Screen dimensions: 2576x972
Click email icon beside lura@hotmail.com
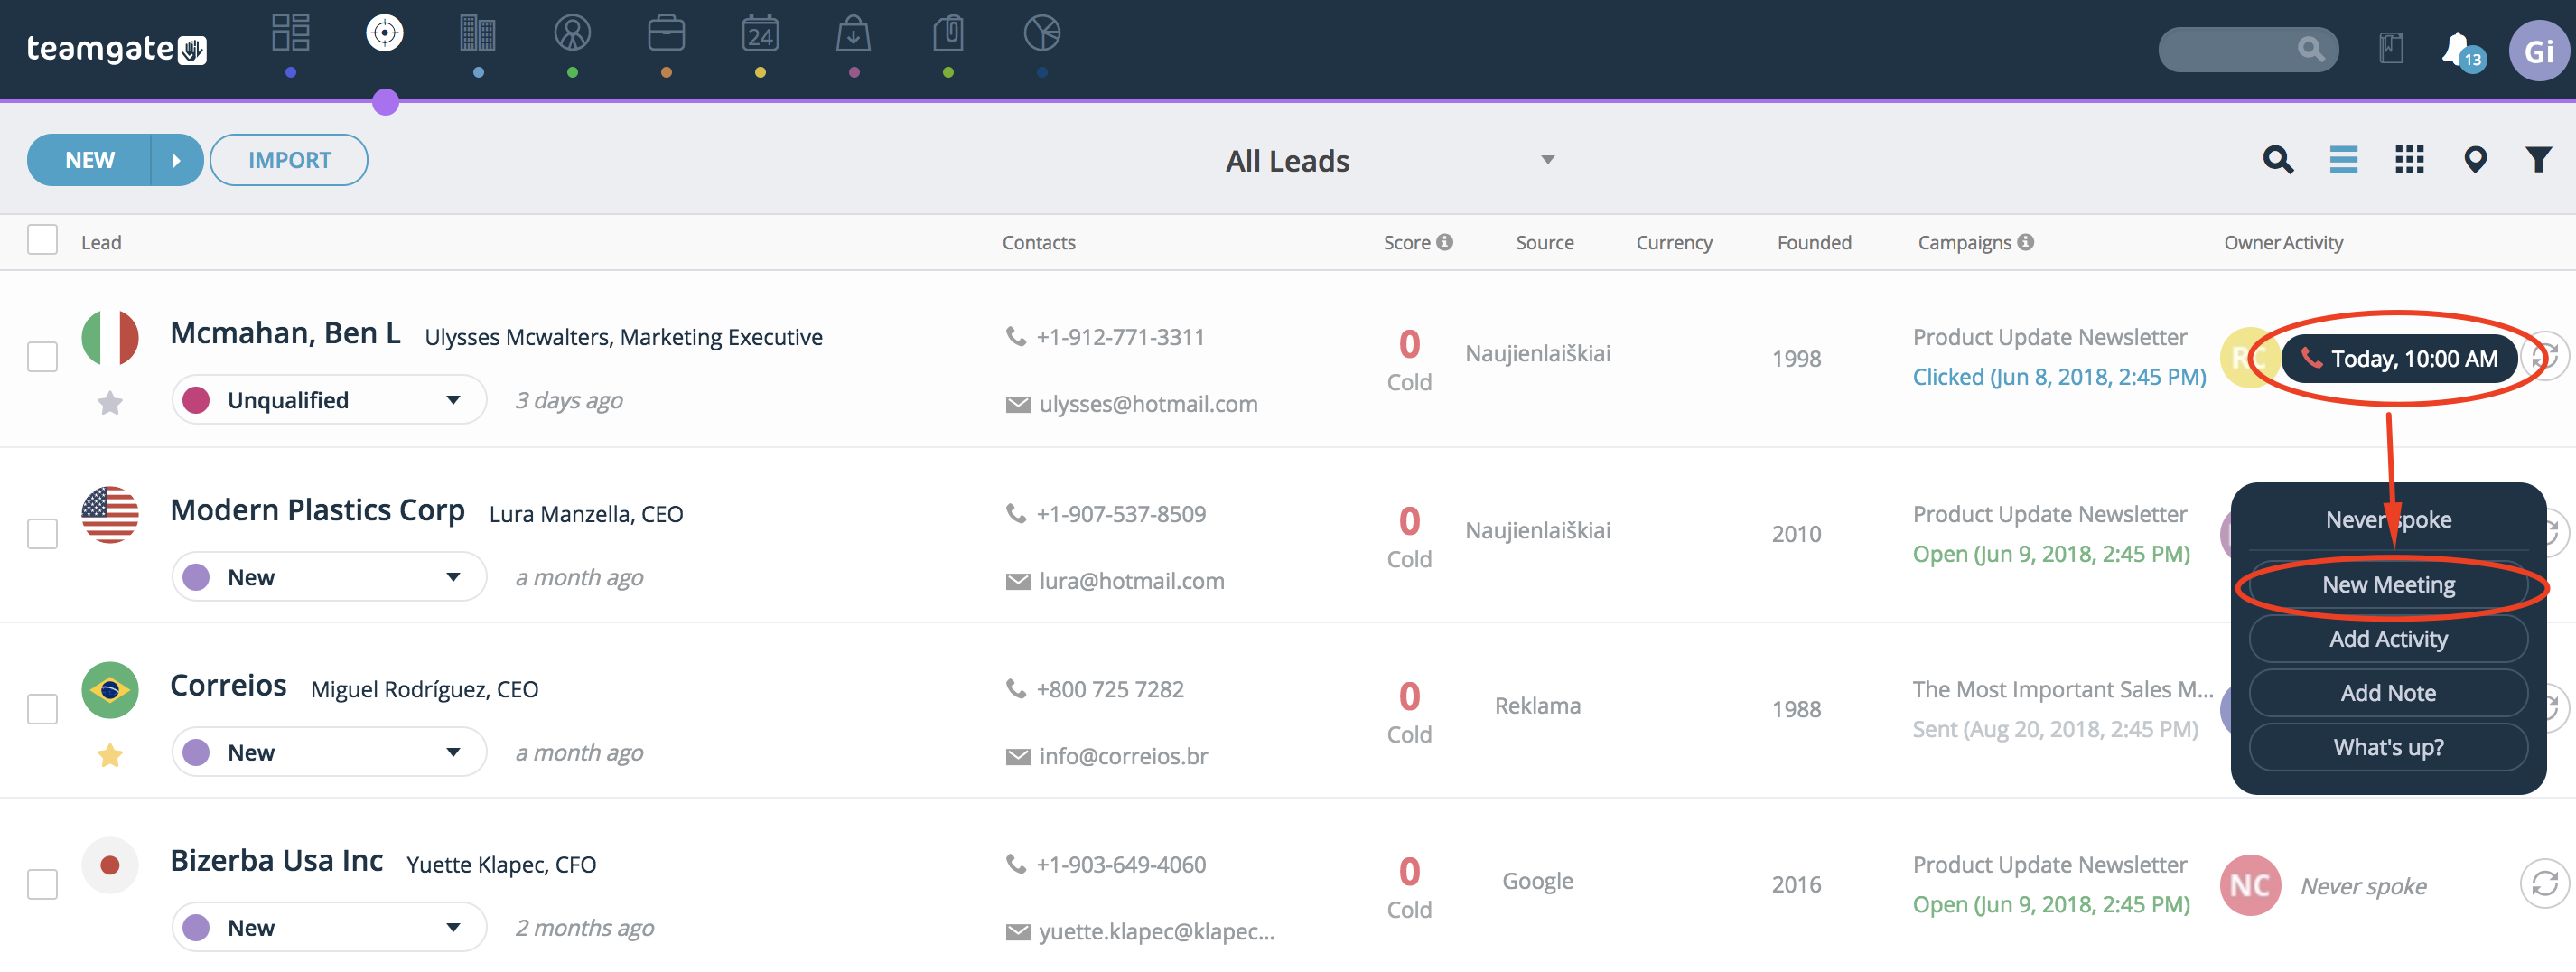(x=1017, y=582)
